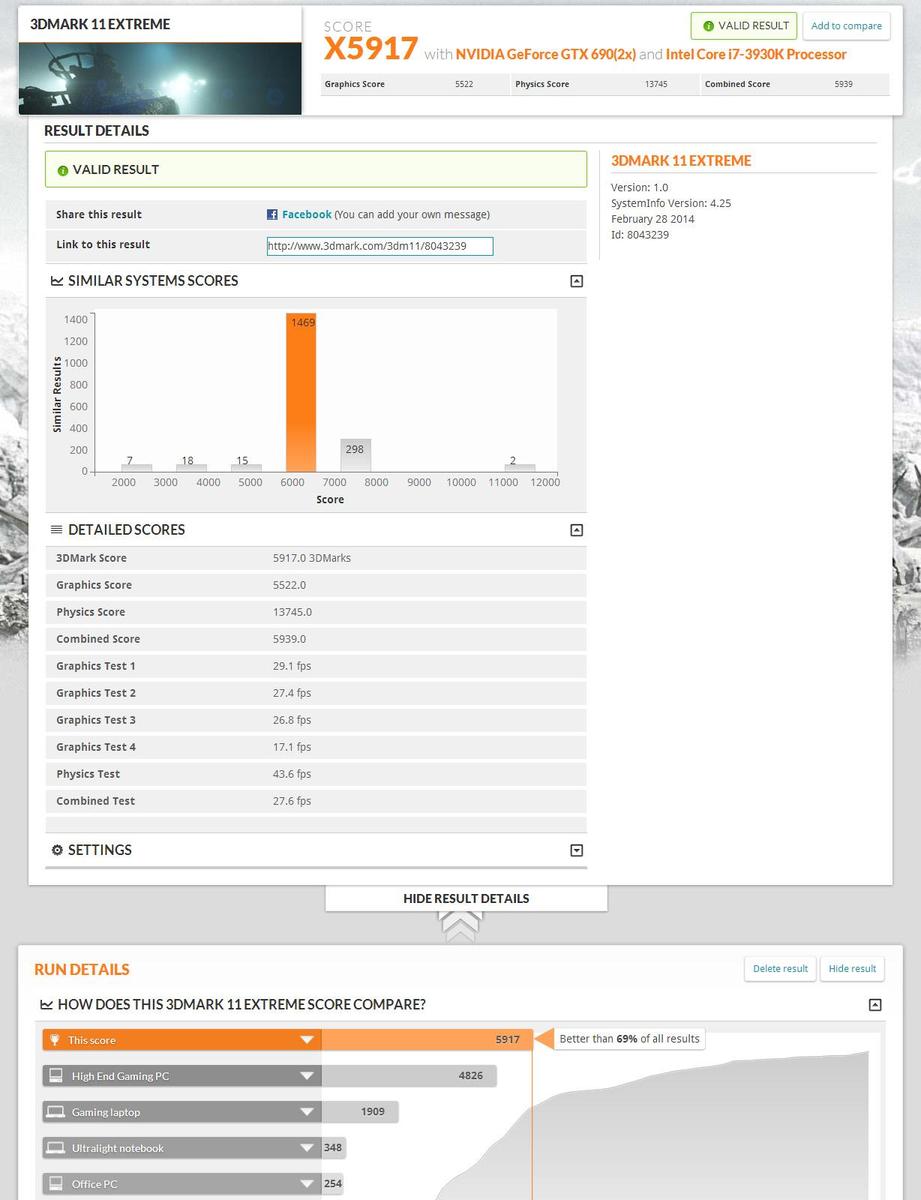The width and height of the screenshot is (921, 1200).
Task: Click Combined Test value 27.6 fps
Action: tap(292, 801)
